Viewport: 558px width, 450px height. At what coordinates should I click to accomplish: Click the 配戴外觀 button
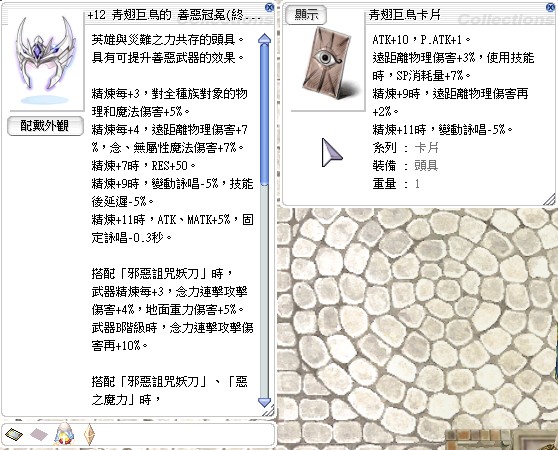(45, 126)
